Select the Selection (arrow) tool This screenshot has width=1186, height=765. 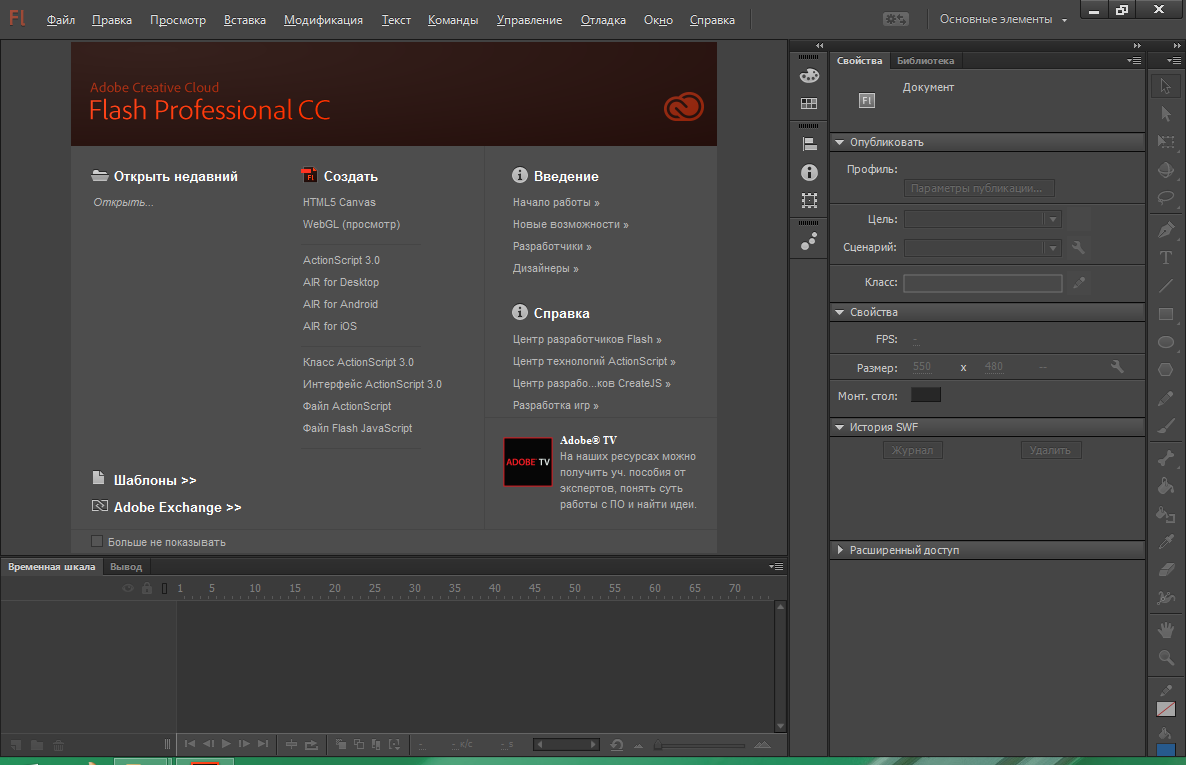(x=1166, y=86)
